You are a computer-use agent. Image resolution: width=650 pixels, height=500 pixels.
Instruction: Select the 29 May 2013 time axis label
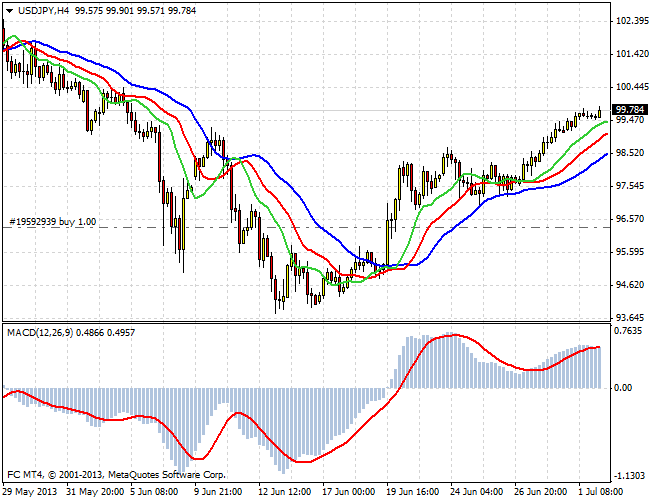(x=29, y=492)
